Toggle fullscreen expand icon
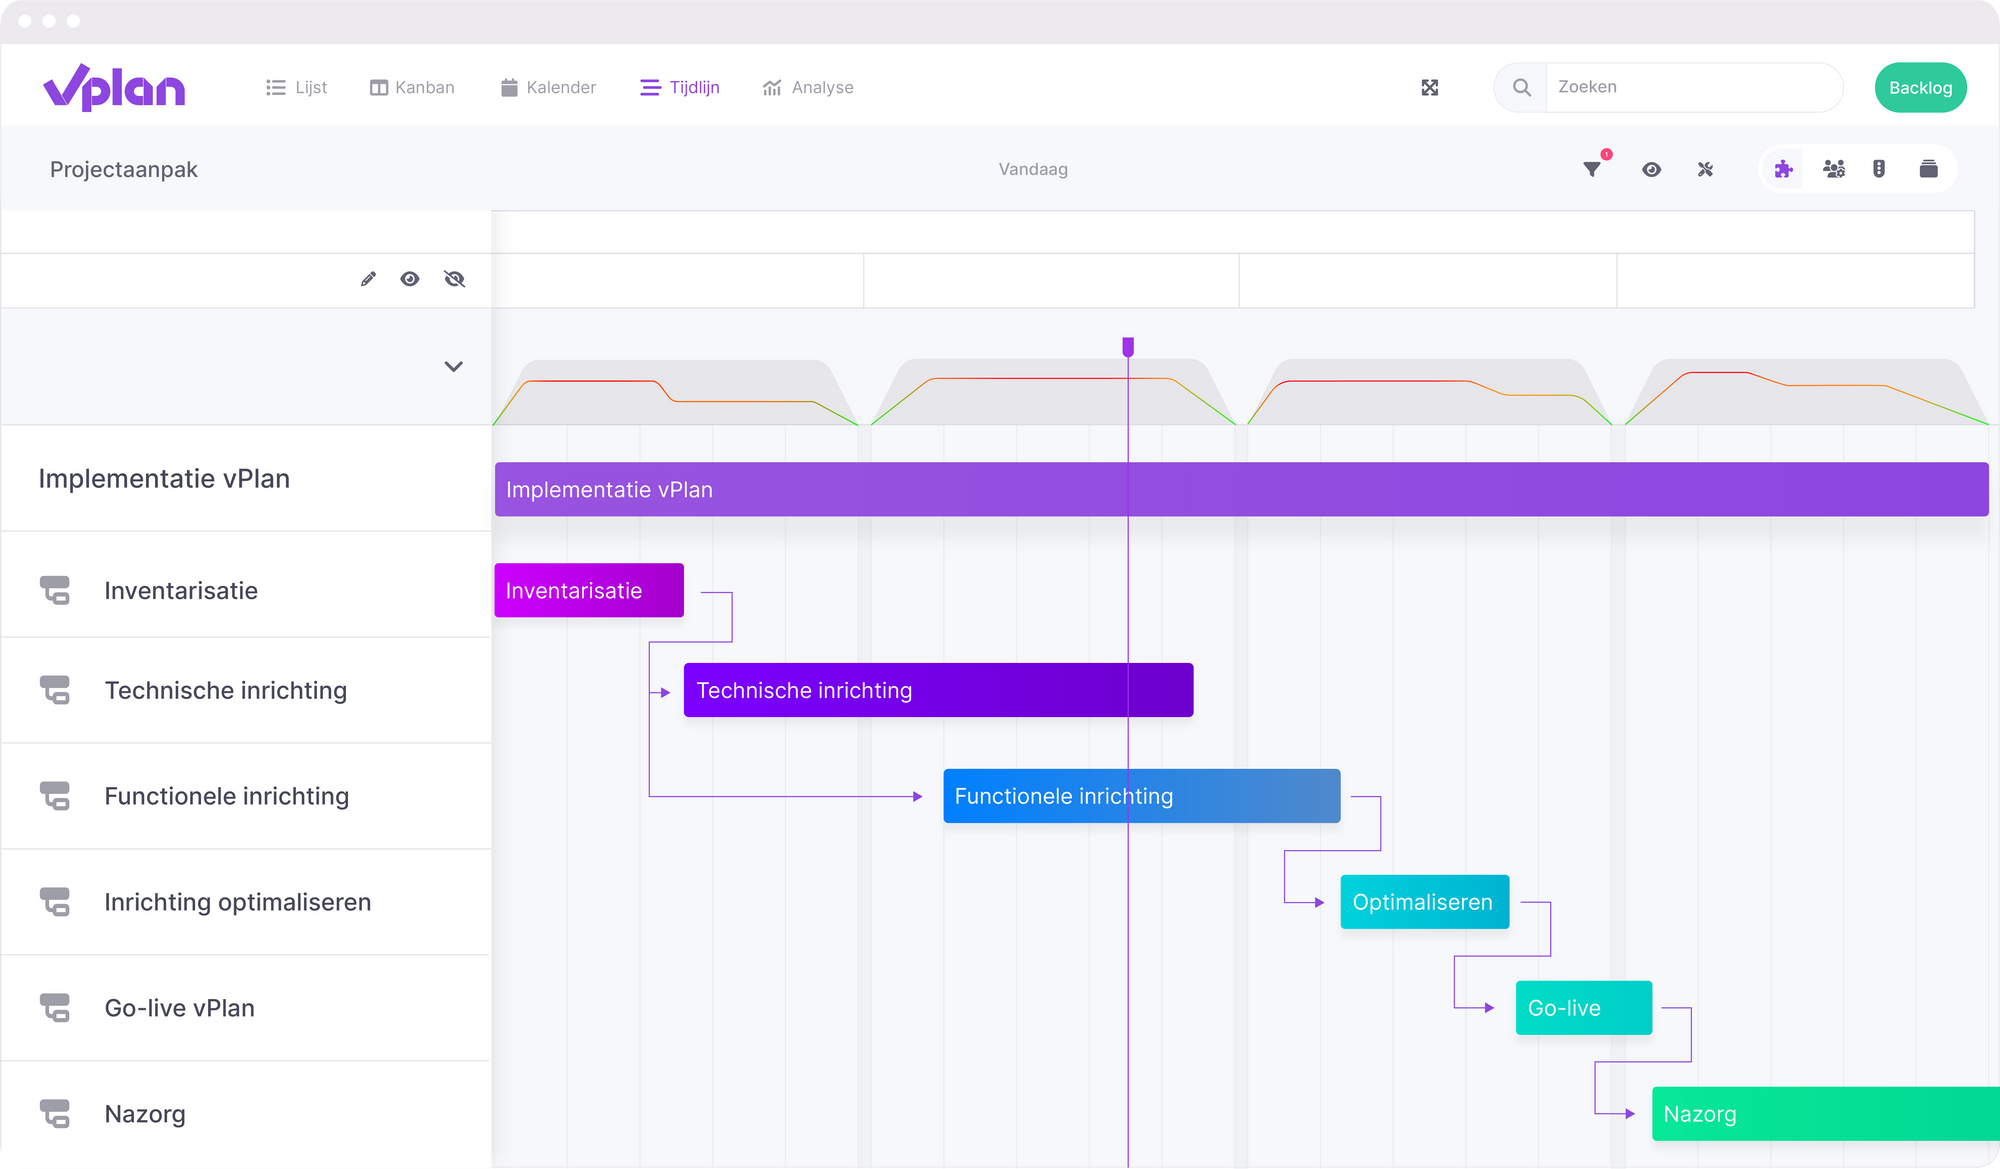The image size is (2000, 1169). pos(1430,88)
